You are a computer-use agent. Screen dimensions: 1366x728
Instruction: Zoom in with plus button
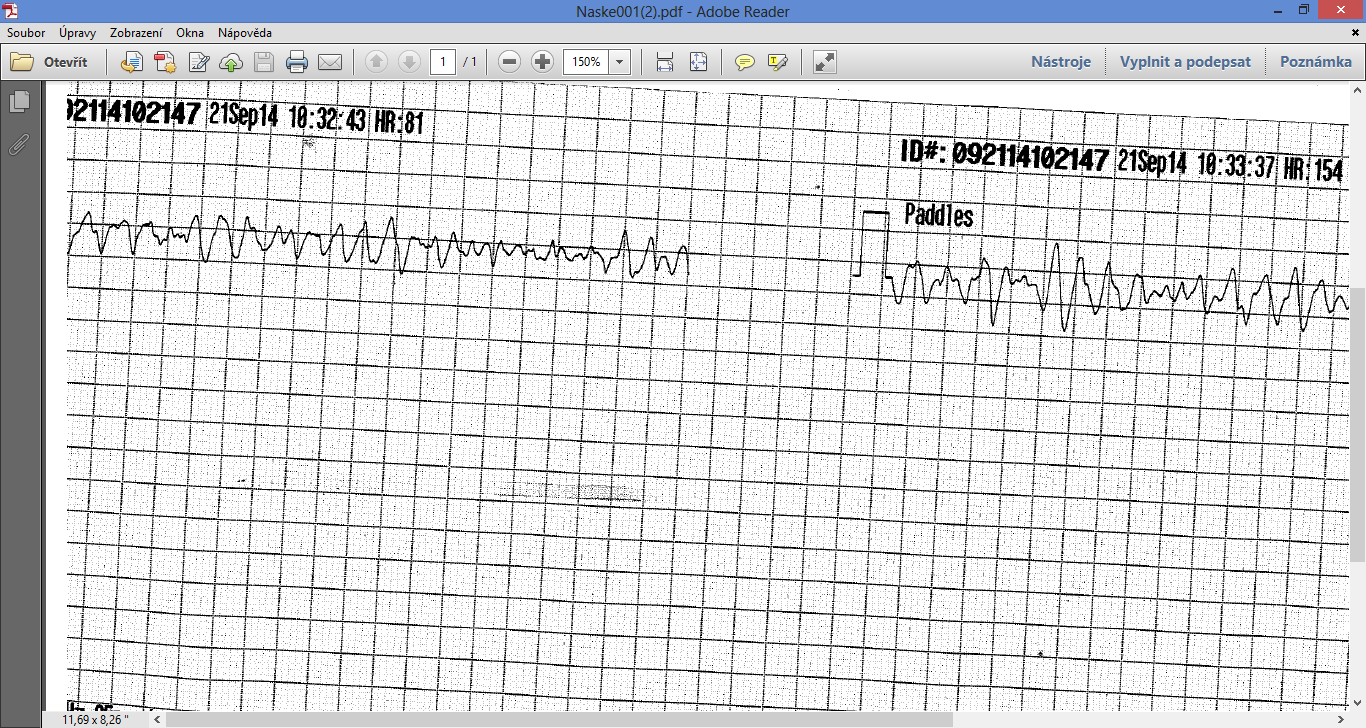tap(542, 62)
